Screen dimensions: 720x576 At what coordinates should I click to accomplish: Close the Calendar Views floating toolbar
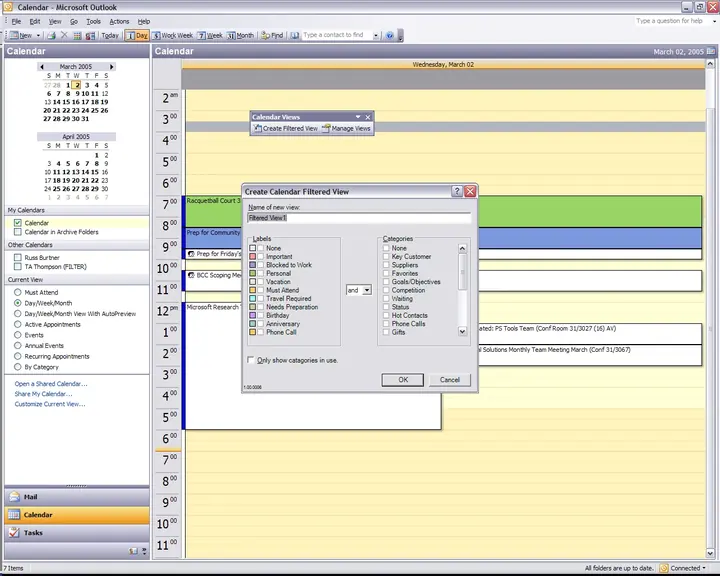(x=367, y=117)
